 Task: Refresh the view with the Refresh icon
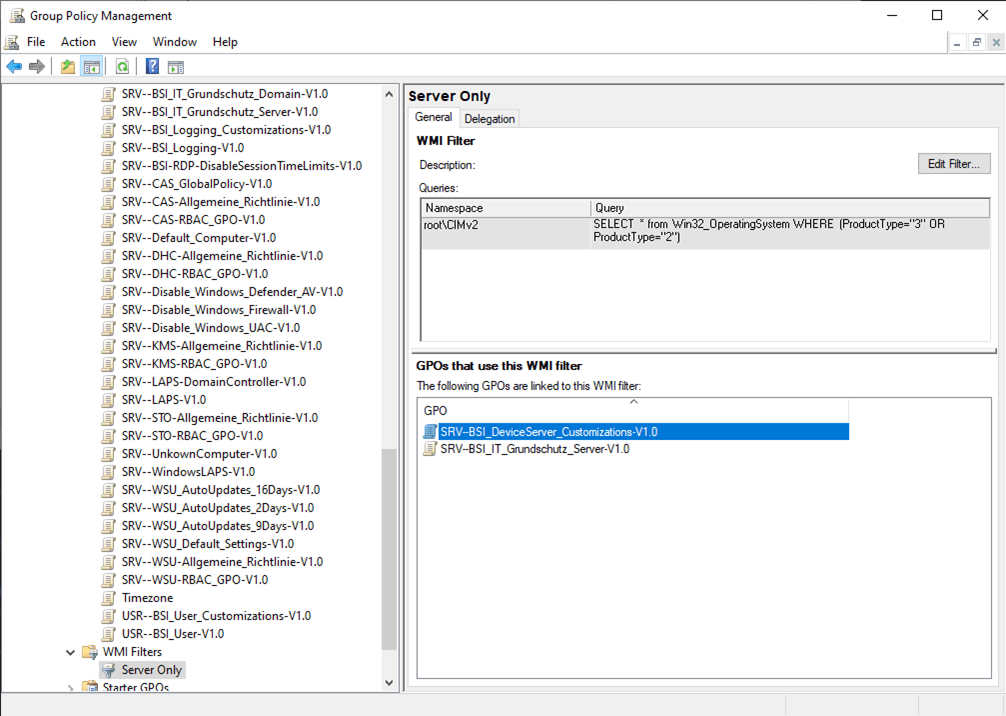click(x=123, y=67)
